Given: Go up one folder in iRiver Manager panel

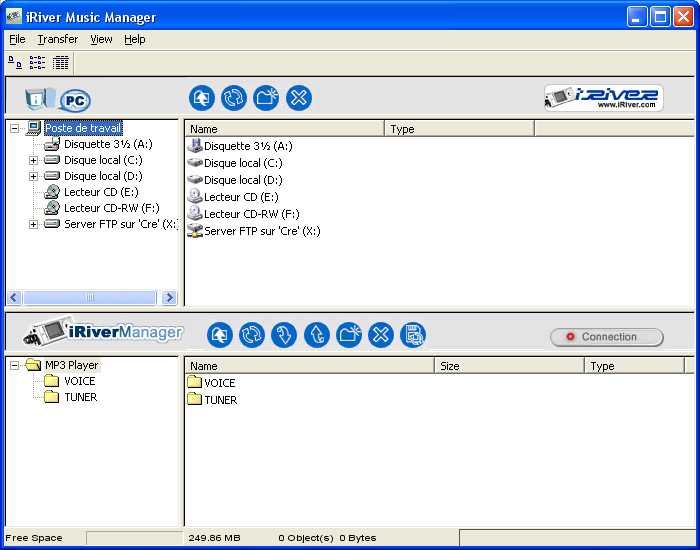Looking at the screenshot, I should tap(220, 335).
